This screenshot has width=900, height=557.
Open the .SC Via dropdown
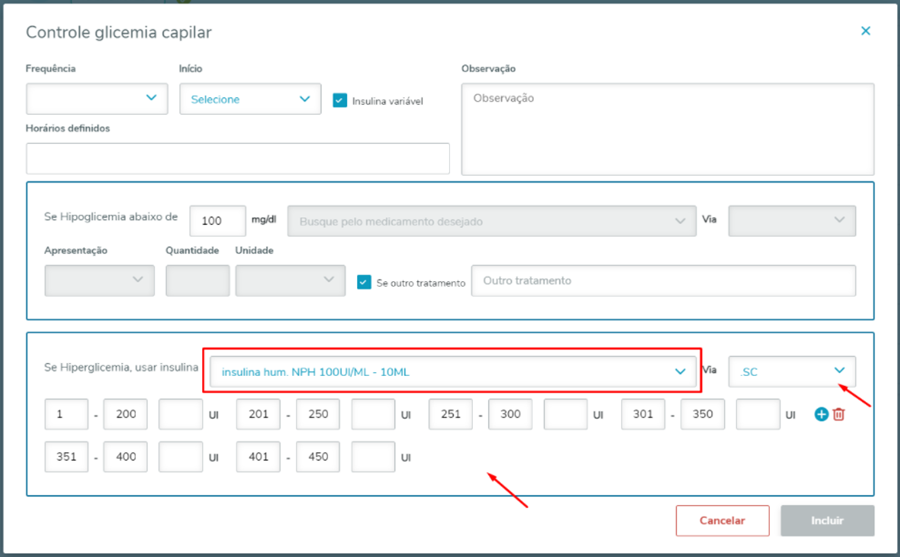[792, 372]
